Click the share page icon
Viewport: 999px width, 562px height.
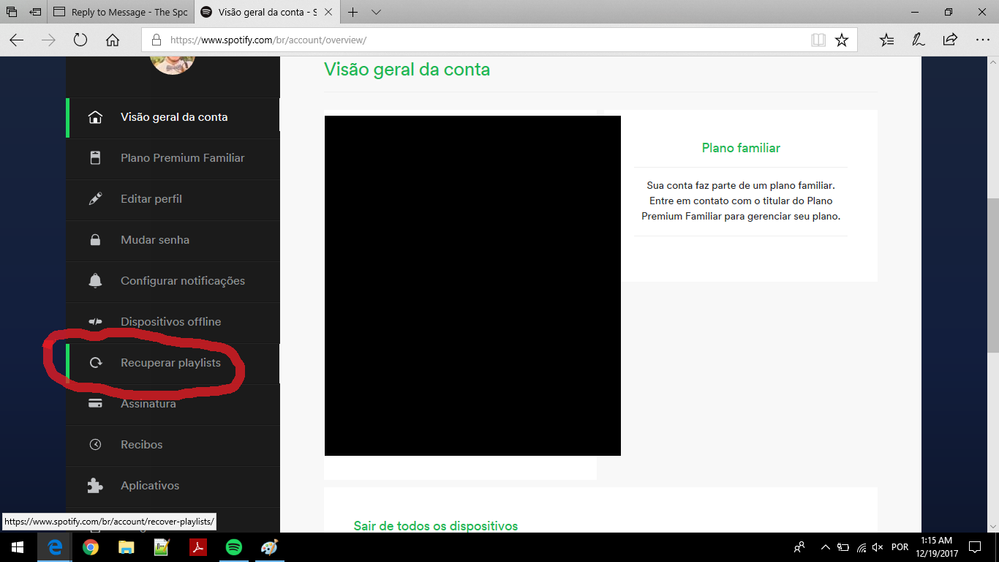click(950, 40)
